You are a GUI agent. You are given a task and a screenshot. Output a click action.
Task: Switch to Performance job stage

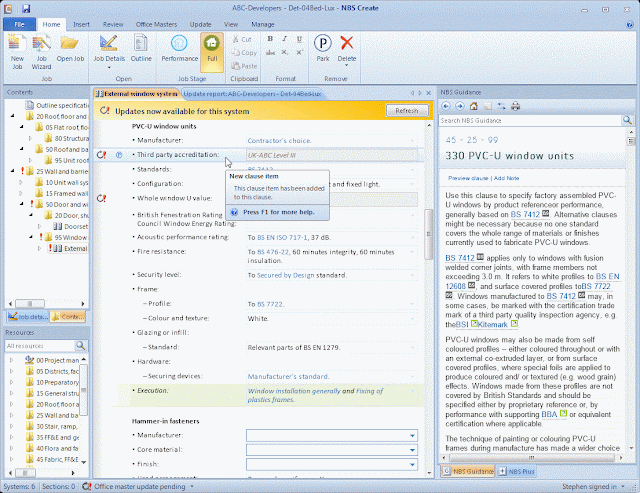(x=179, y=48)
